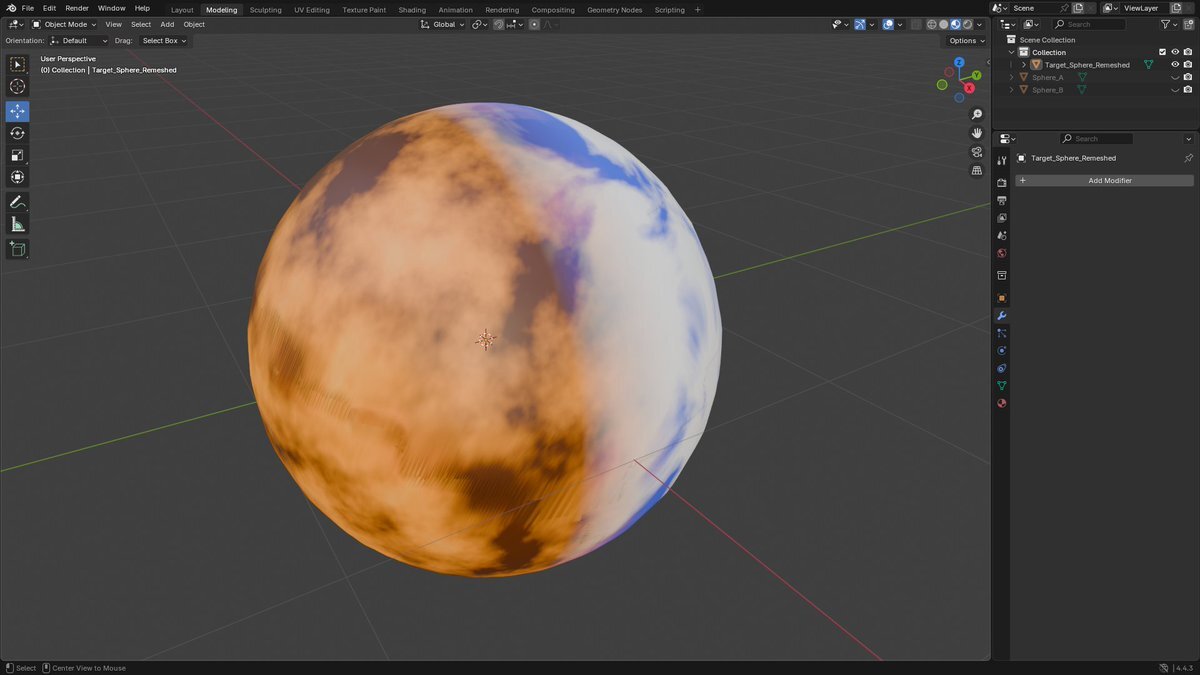Open the Collection properties tab
This screenshot has width=1200, height=675.
[x=1002, y=275]
